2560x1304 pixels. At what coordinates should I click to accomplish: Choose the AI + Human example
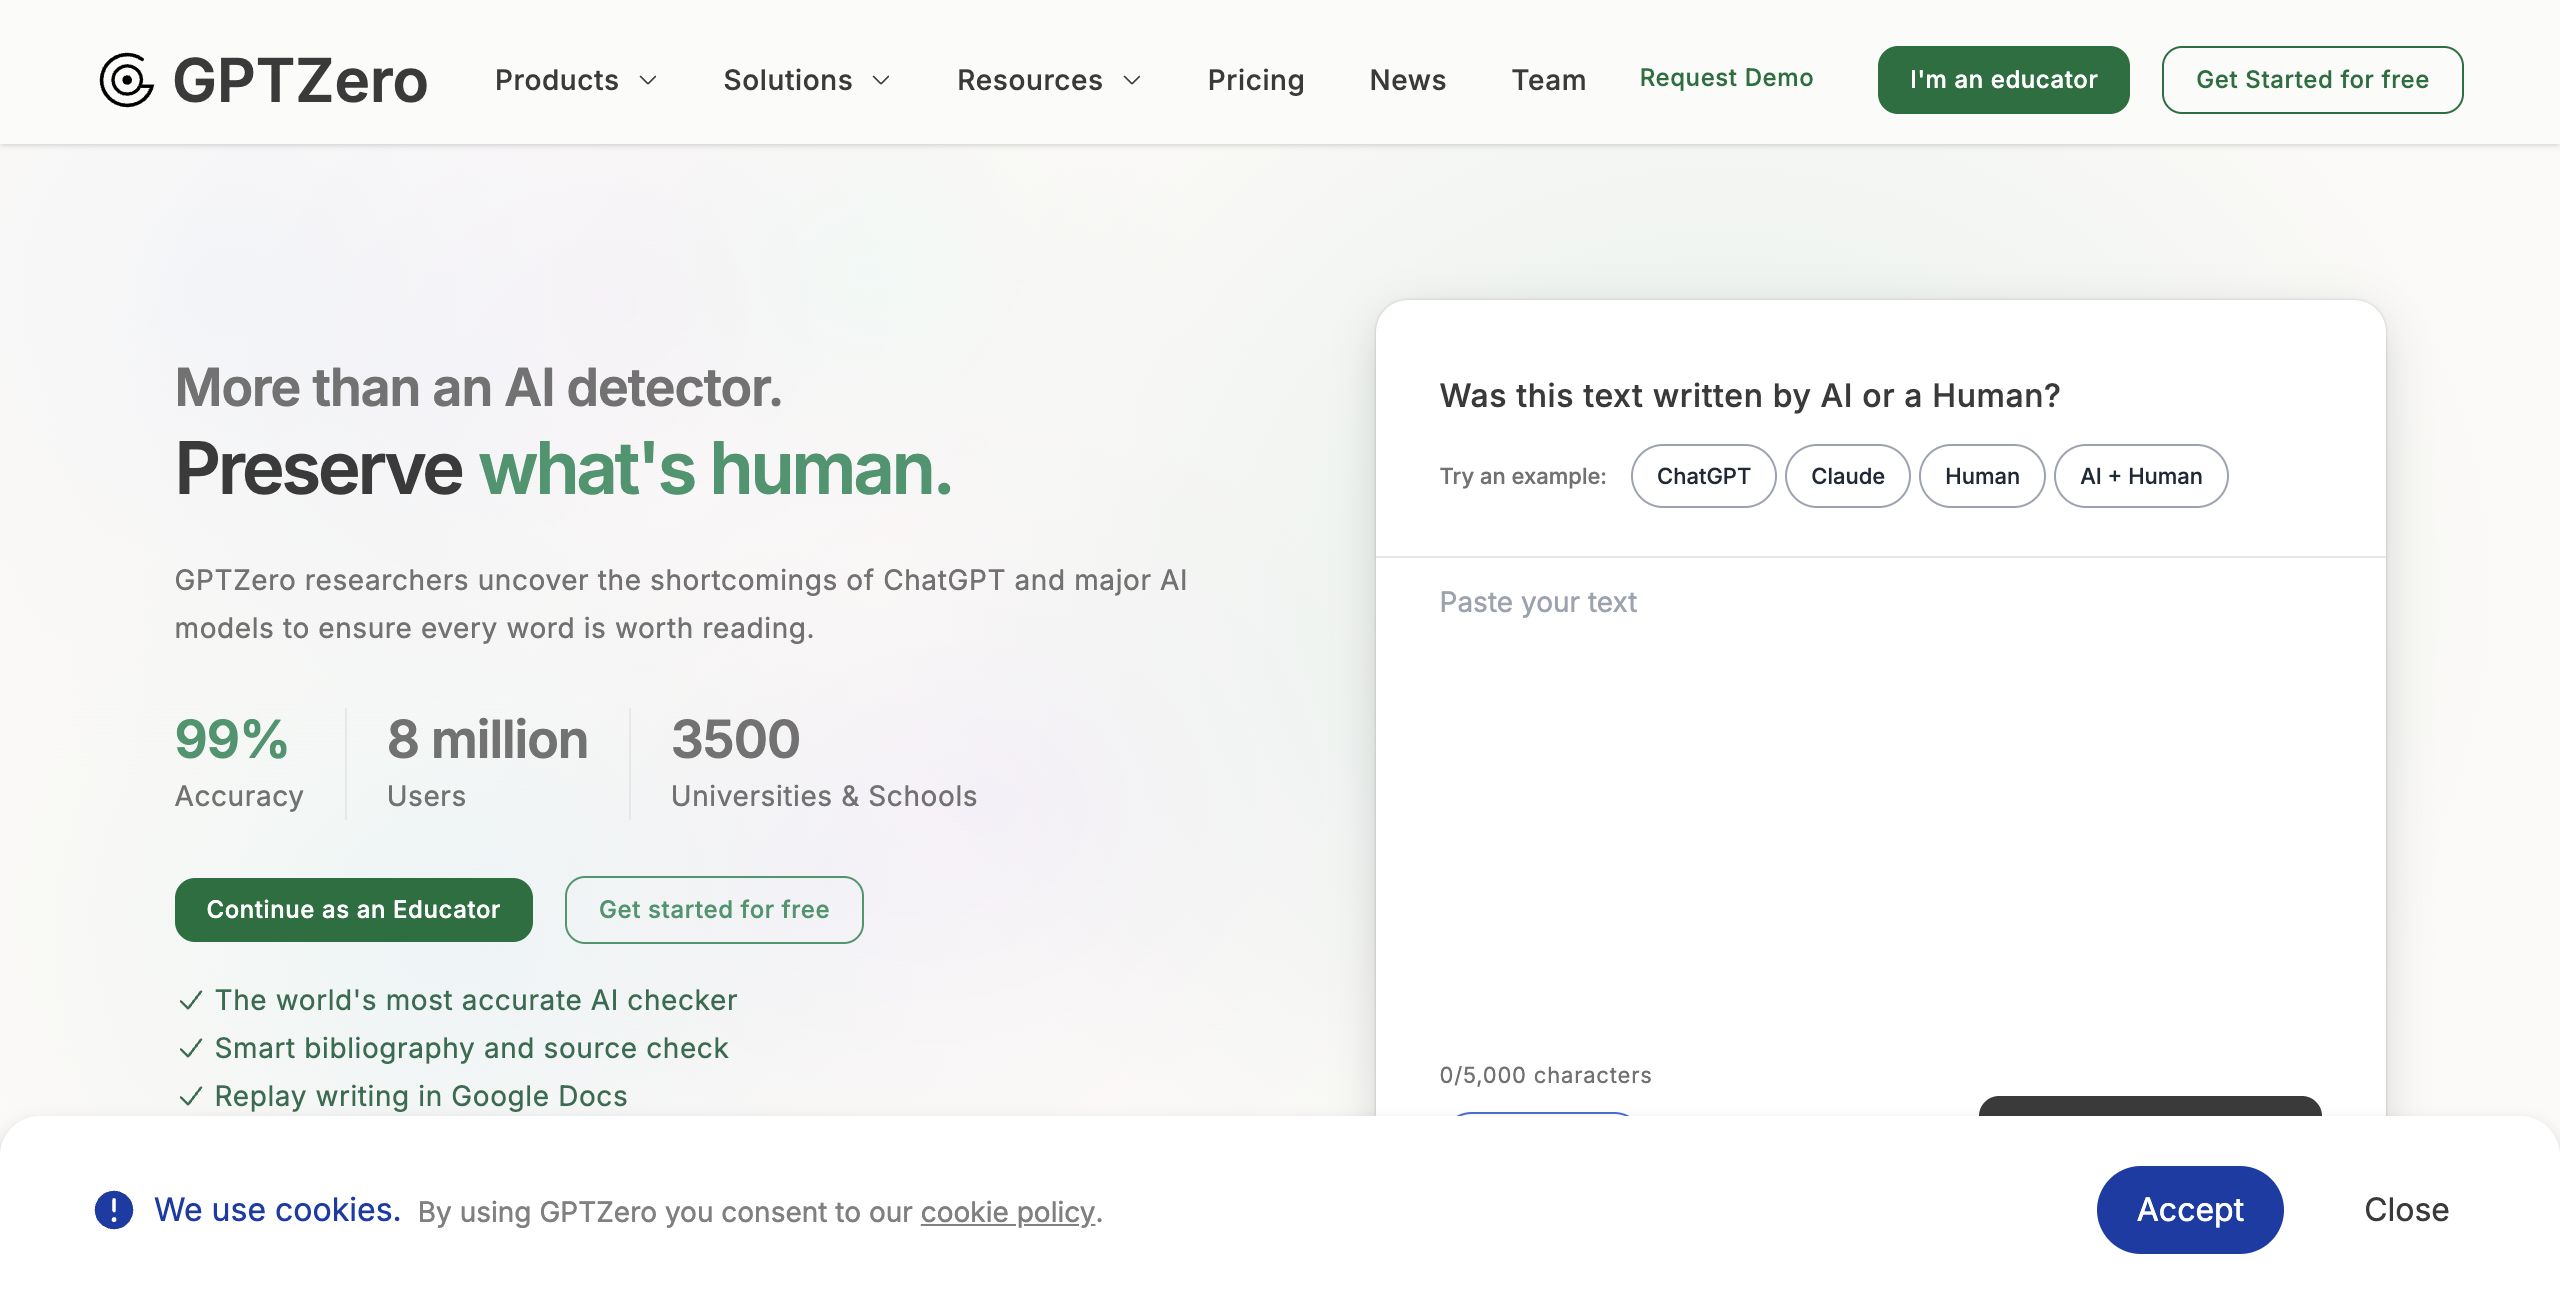point(2141,476)
